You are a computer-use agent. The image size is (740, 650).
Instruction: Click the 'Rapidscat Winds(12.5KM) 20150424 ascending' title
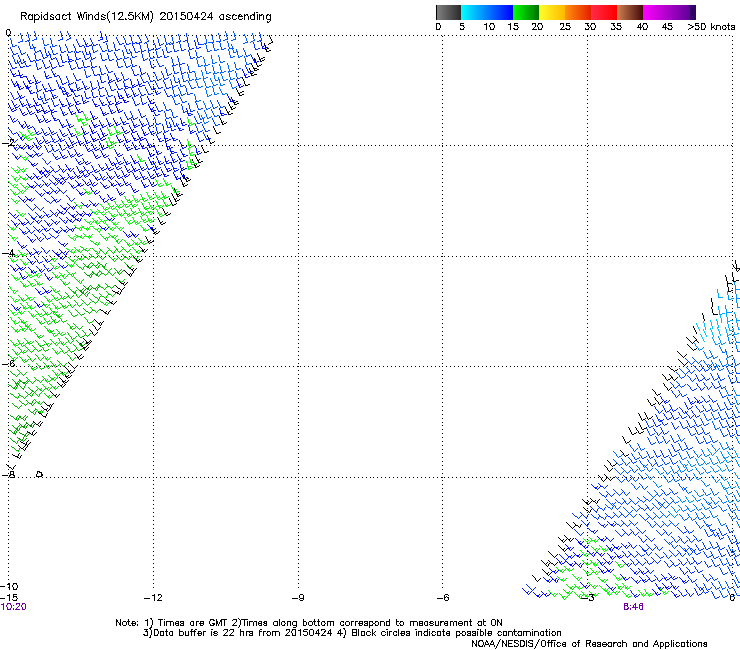146,17
